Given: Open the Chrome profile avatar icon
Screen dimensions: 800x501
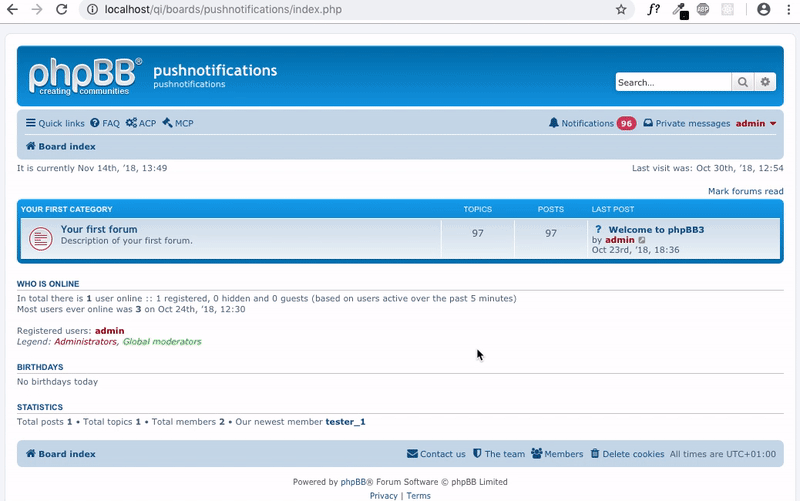Looking at the screenshot, I should 764,9.
